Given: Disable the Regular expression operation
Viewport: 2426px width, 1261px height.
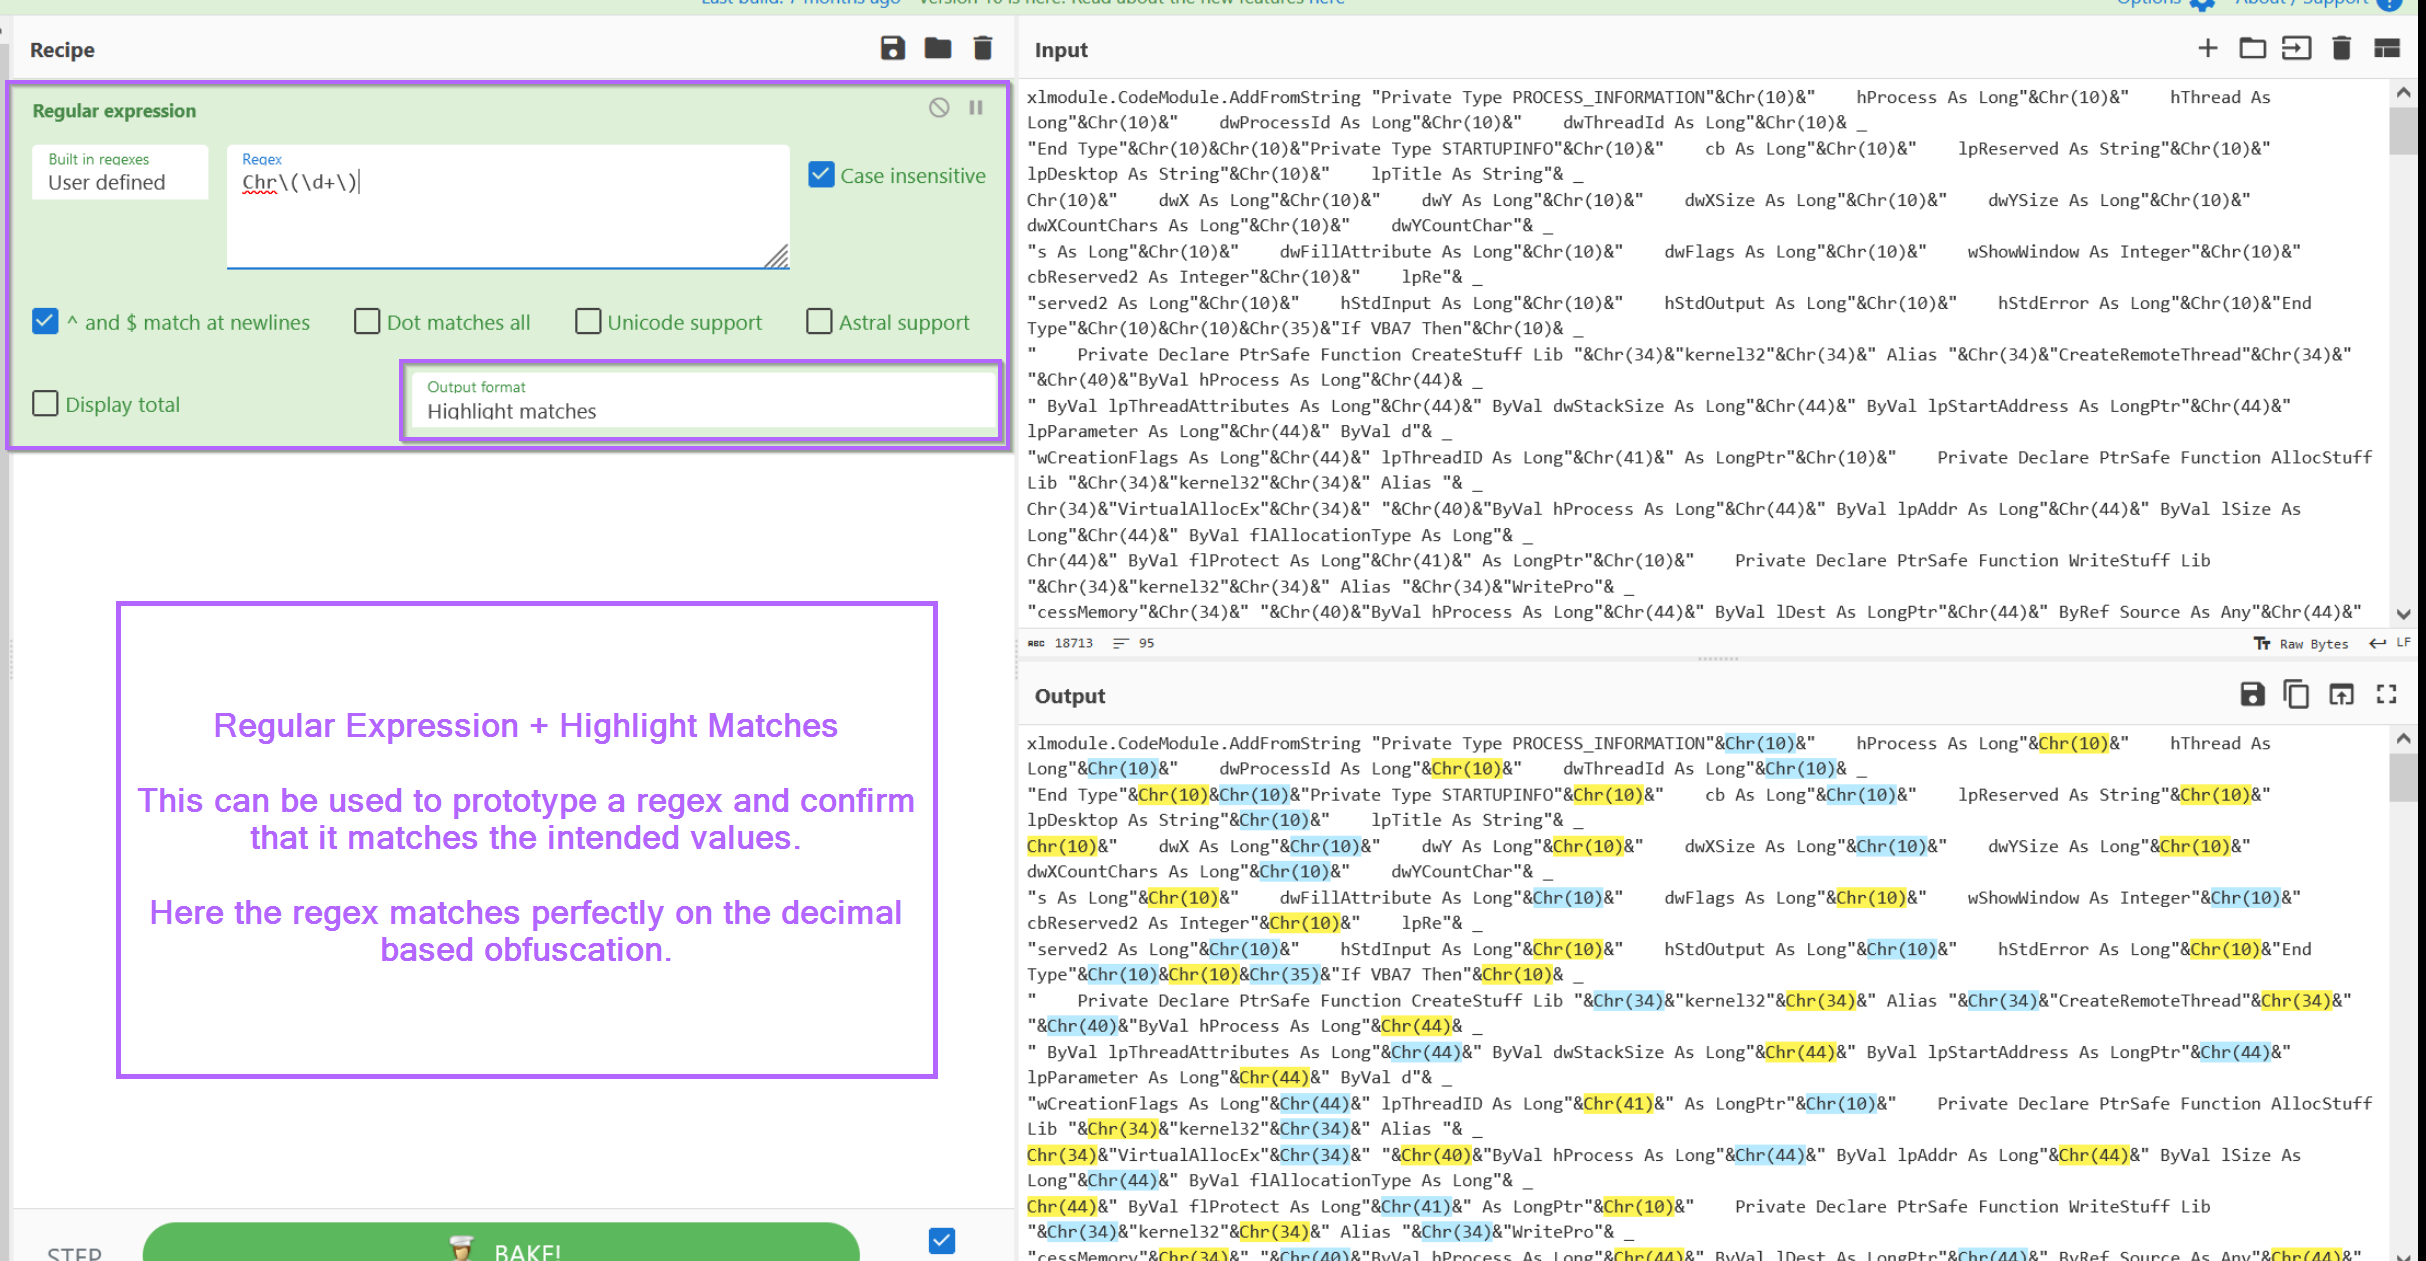Looking at the screenshot, I should point(939,108).
